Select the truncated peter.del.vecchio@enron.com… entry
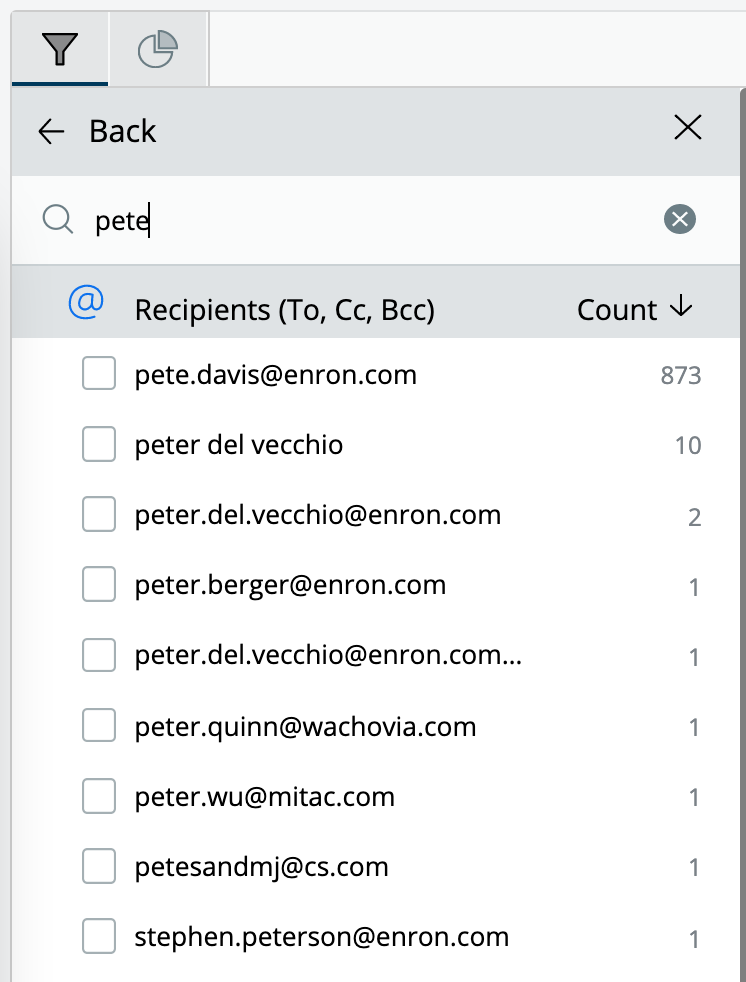Image resolution: width=746 pixels, height=982 pixels. [x=328, y=655]
